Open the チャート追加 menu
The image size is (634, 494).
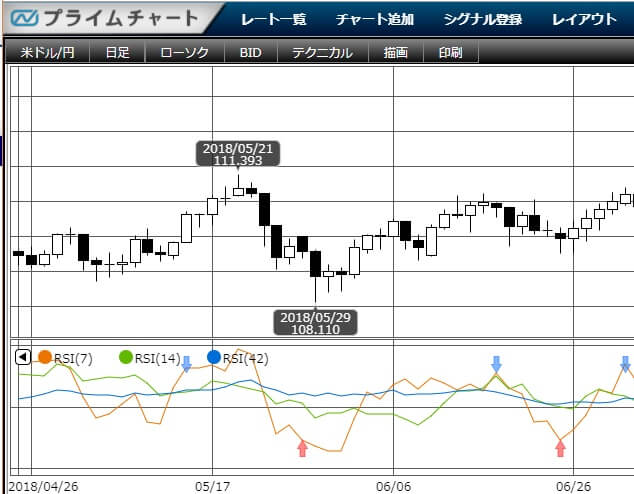(x=375, y=19)
